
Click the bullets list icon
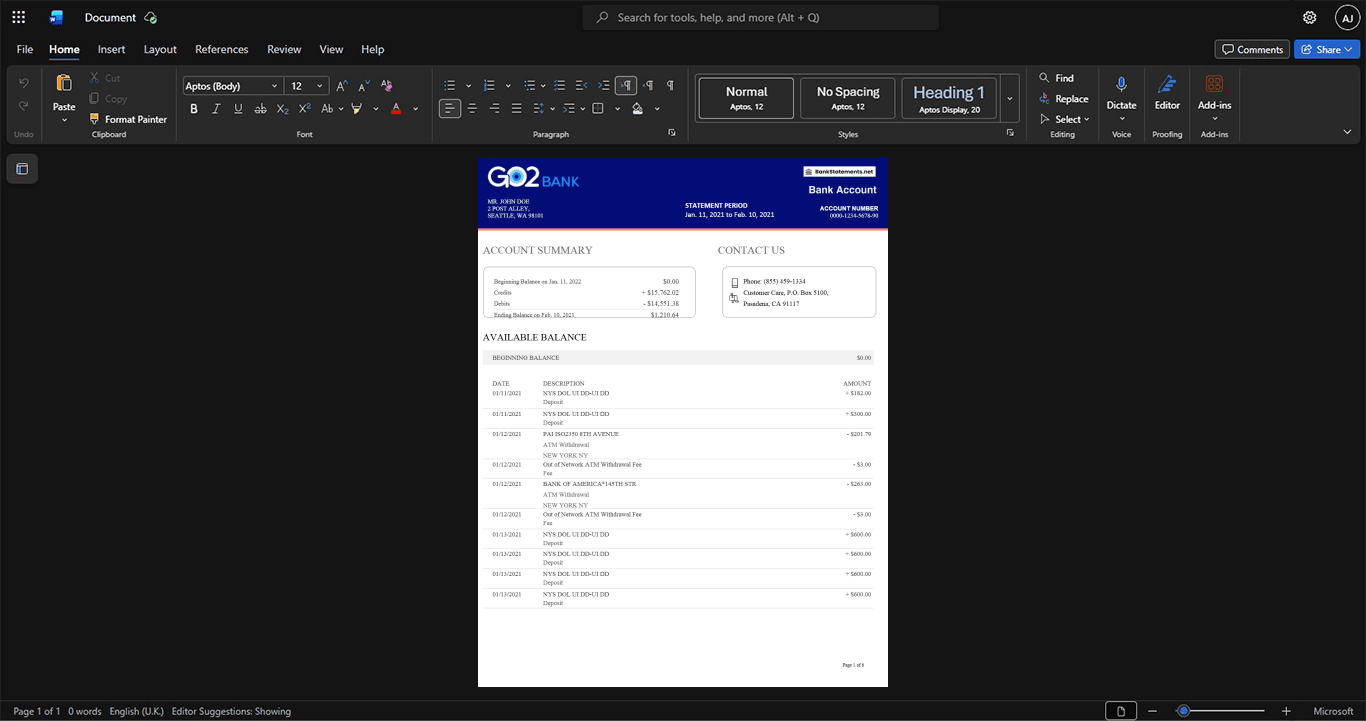click(x=450, y=86)
